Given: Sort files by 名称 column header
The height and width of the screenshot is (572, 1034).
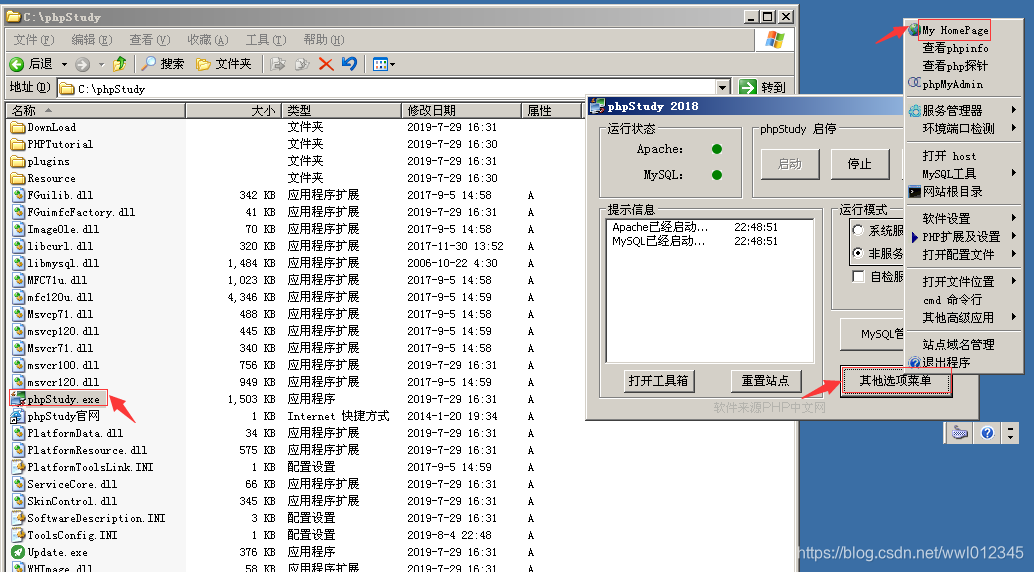Looking at the screenshot, I should tap(96, 110).
